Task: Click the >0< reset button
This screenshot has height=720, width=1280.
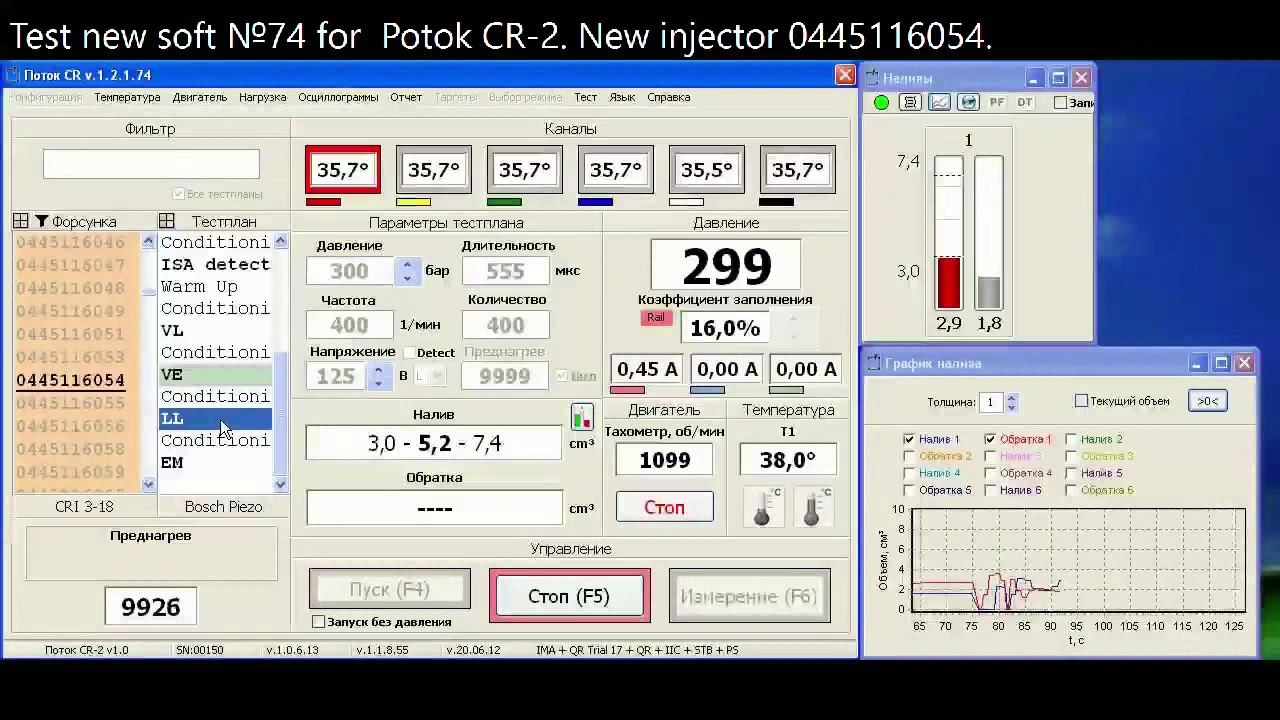Action: point(1207,401)
